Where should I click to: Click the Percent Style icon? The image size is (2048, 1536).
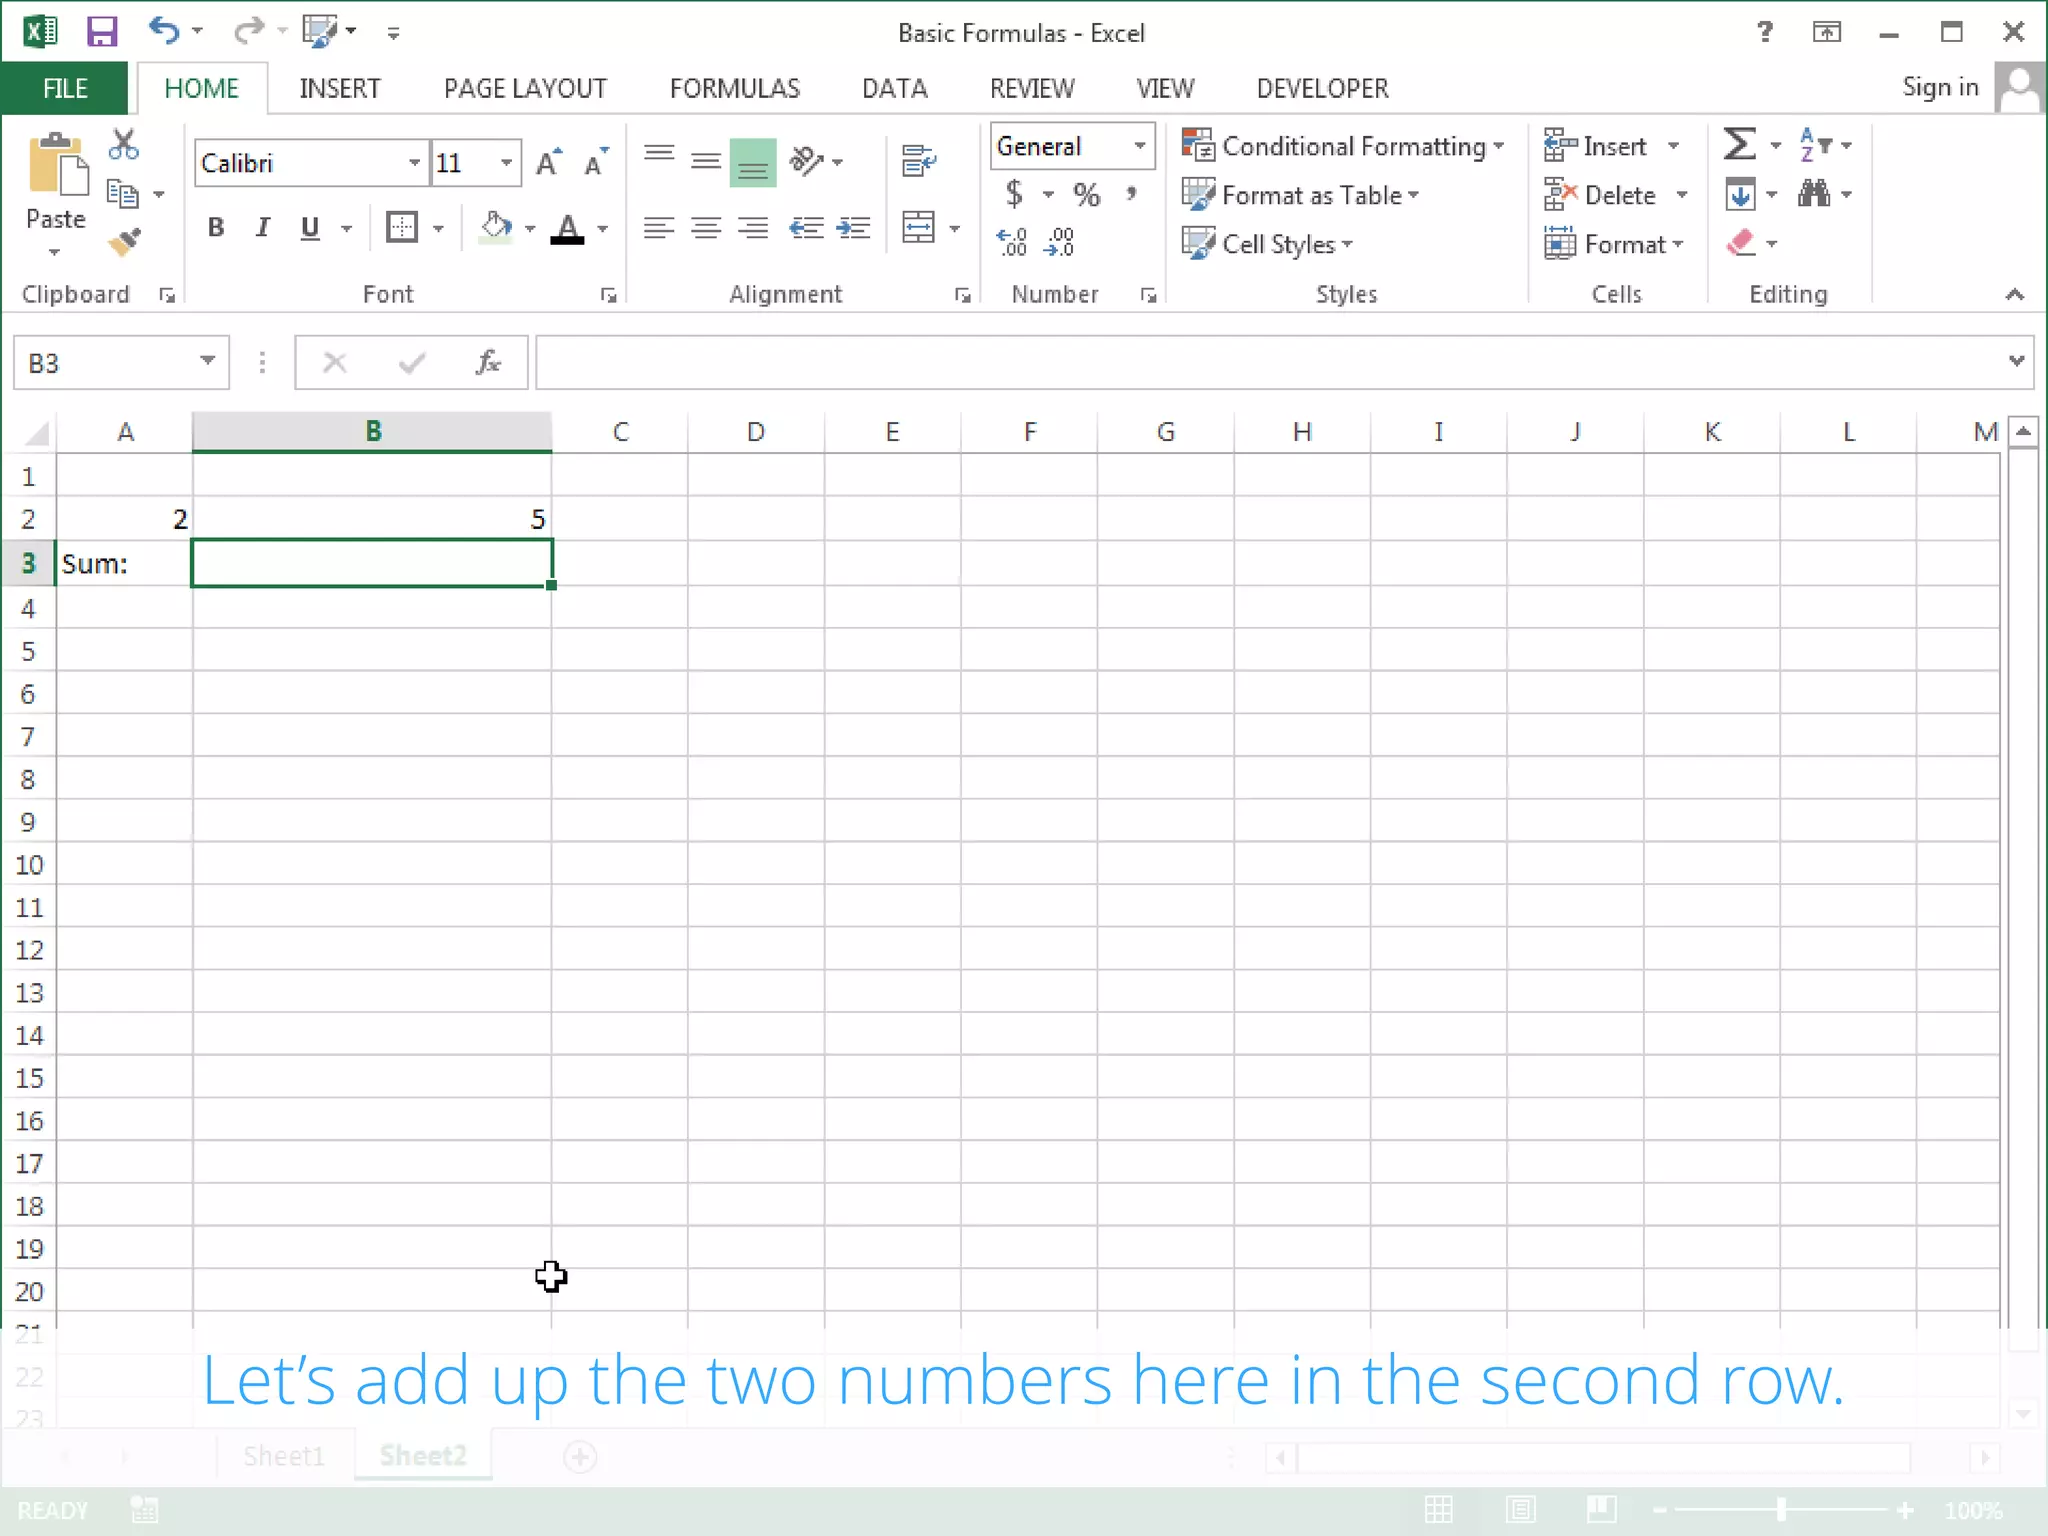click(x=1086, y=194)
